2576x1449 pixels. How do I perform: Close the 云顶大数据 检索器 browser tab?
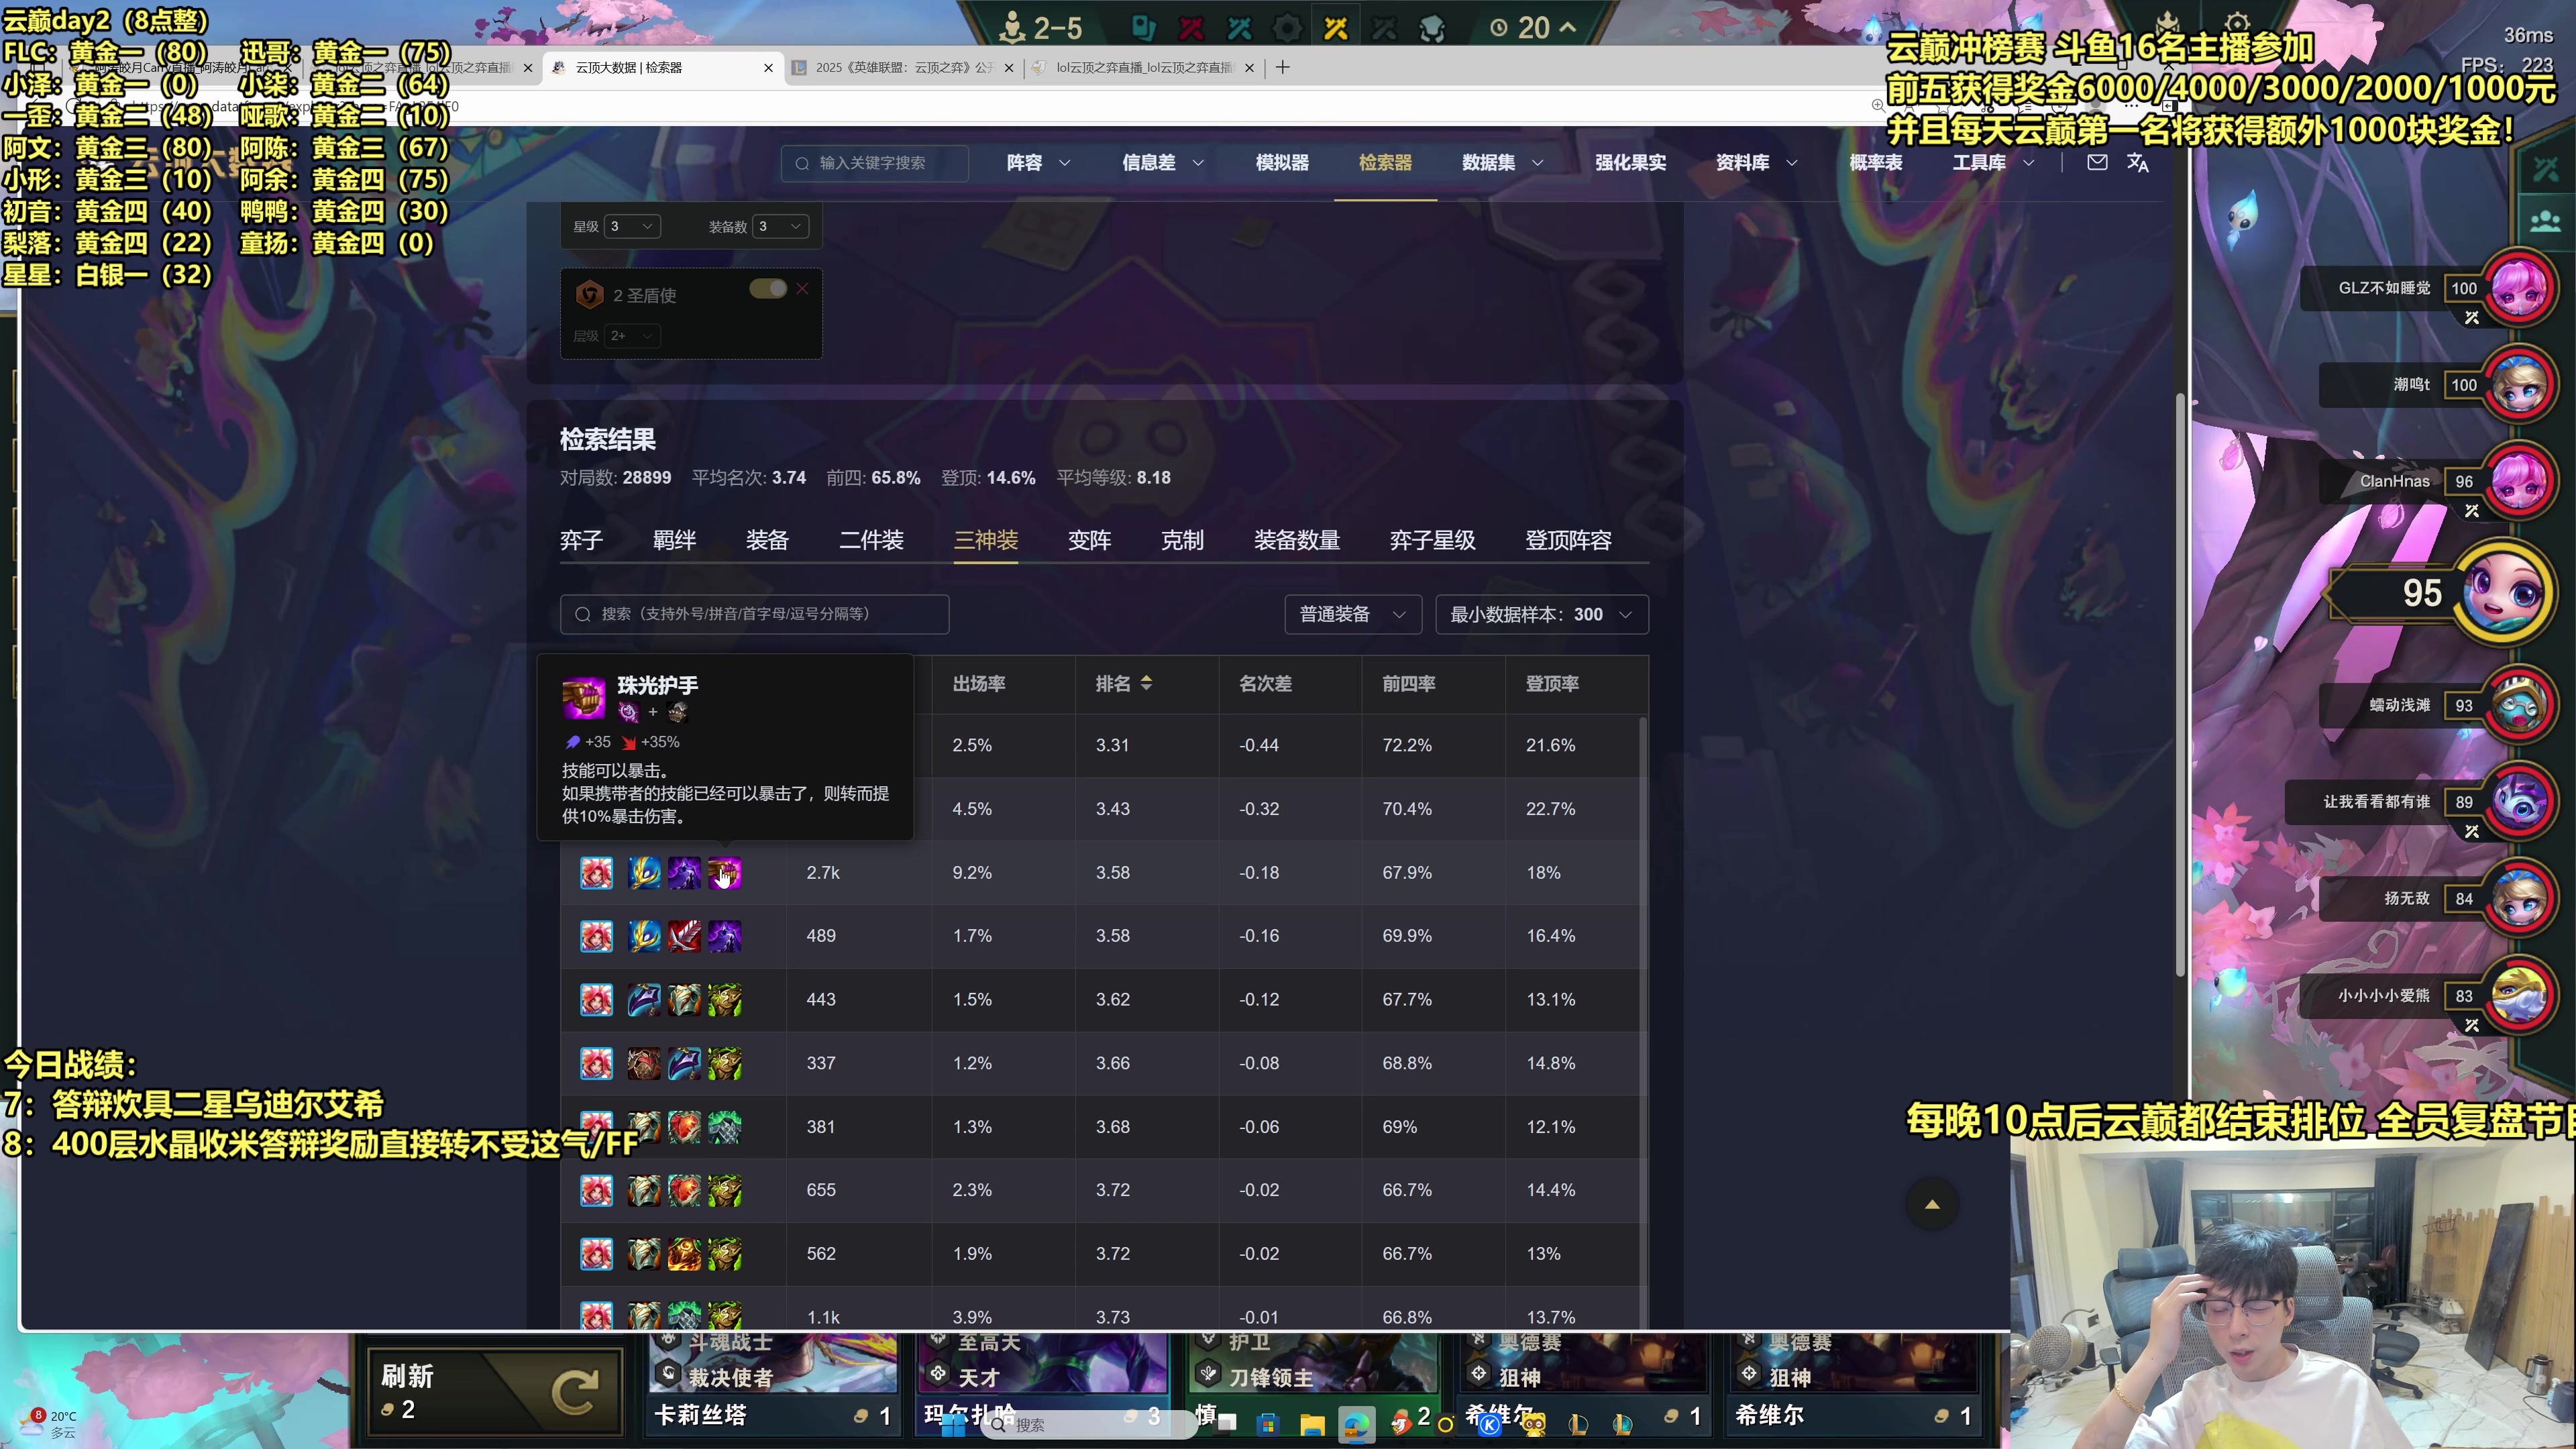click(768, 68)
